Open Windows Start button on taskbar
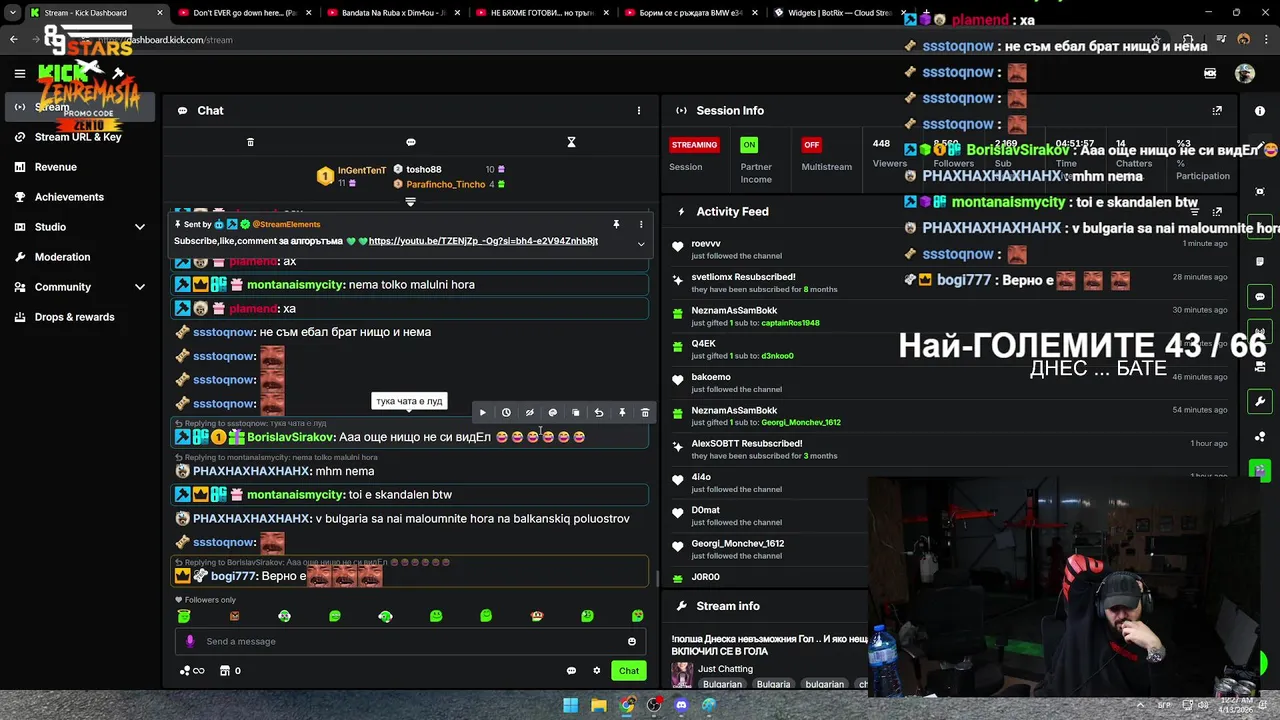 (570, 705)
